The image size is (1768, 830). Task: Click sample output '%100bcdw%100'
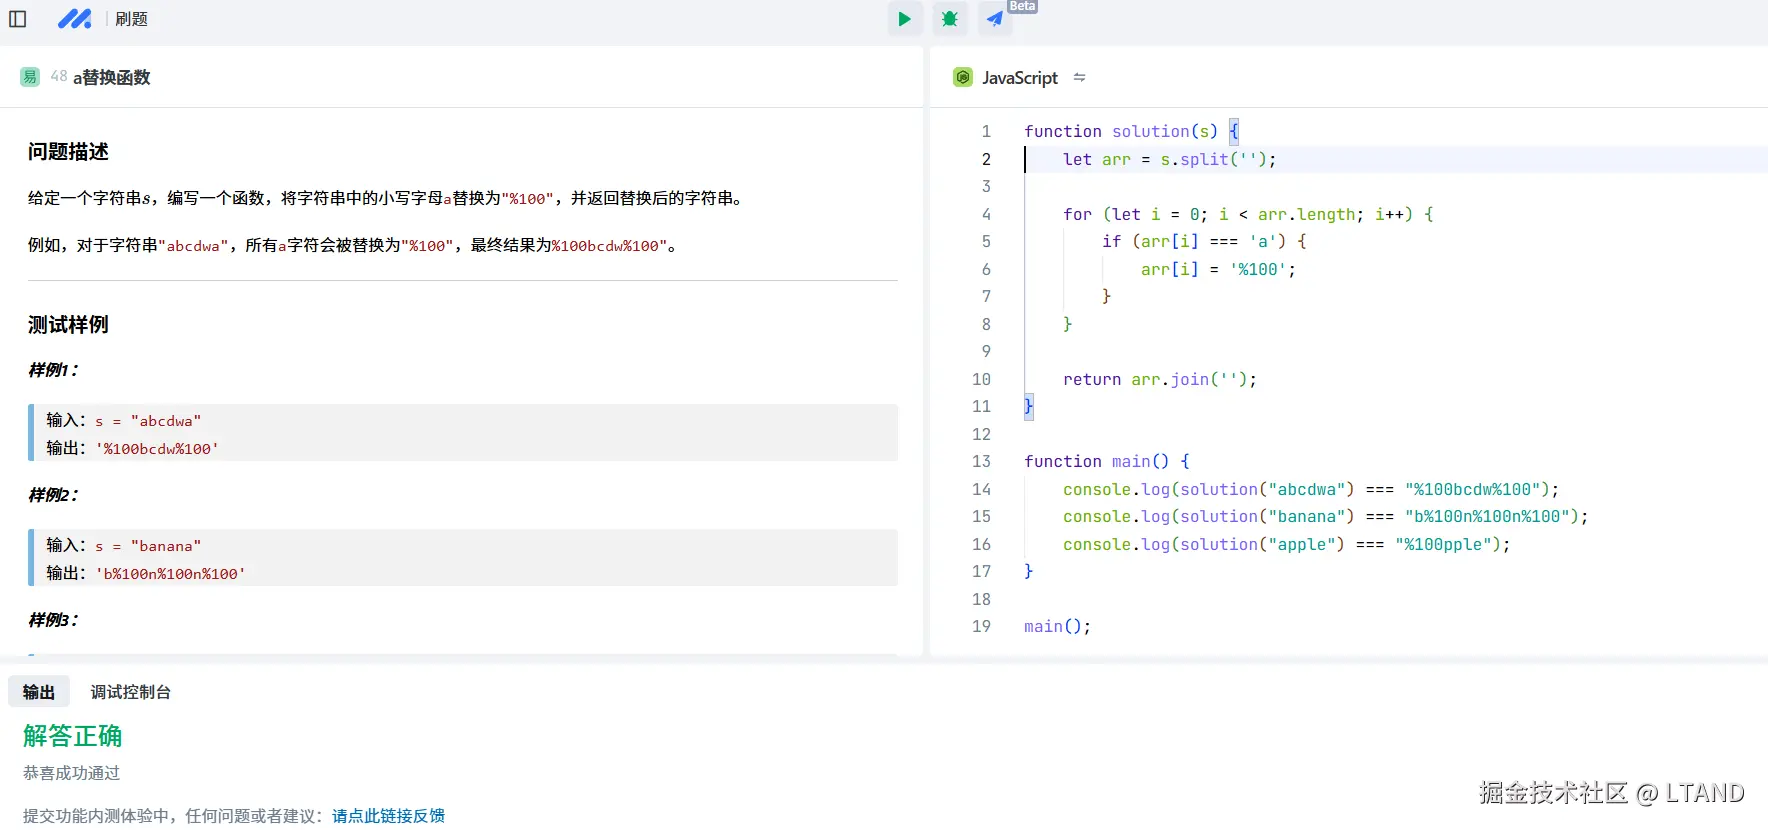pos(157,449)
